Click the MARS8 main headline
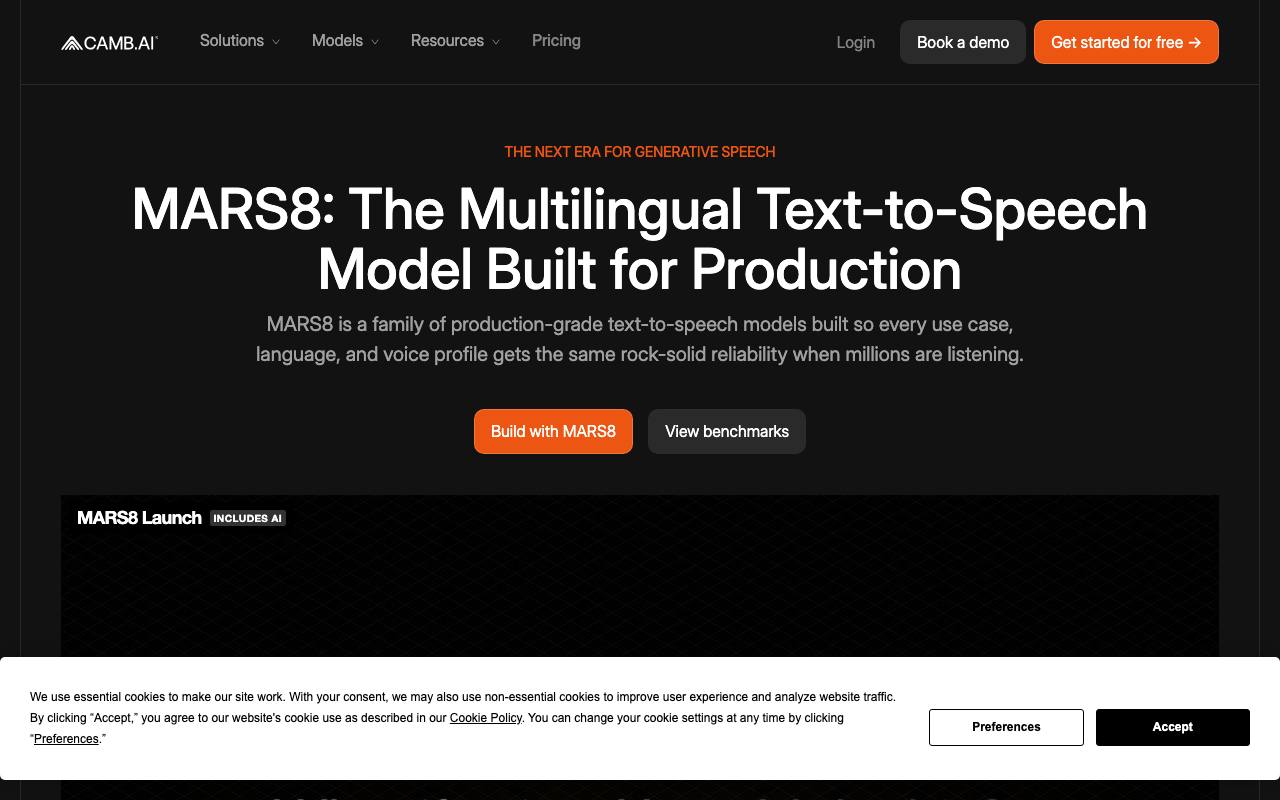1280x800 pixels. pos(640,239)
